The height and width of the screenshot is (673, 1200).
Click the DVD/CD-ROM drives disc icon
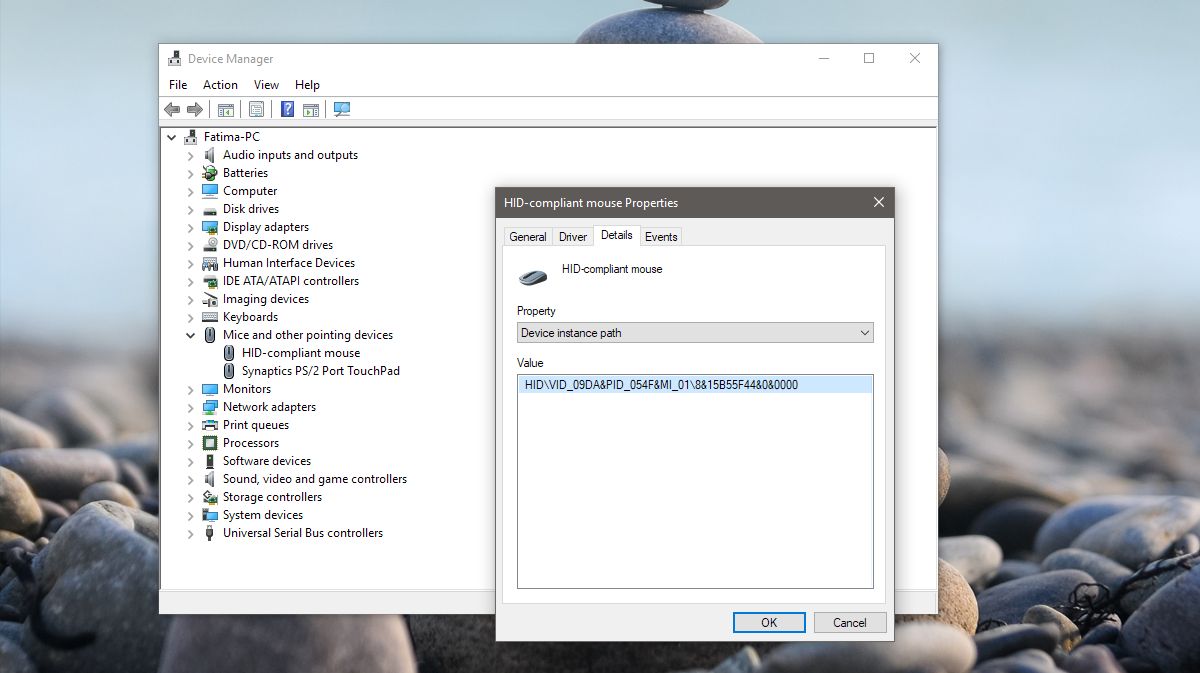point(210,245)
